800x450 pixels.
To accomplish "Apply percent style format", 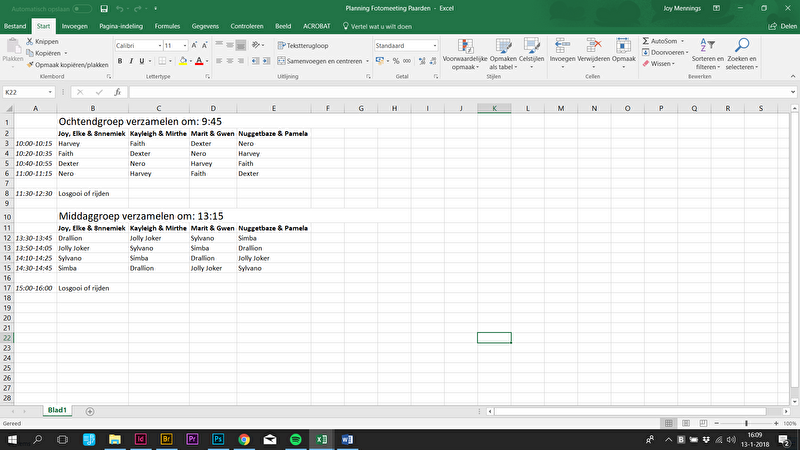I will click(396, 61).
